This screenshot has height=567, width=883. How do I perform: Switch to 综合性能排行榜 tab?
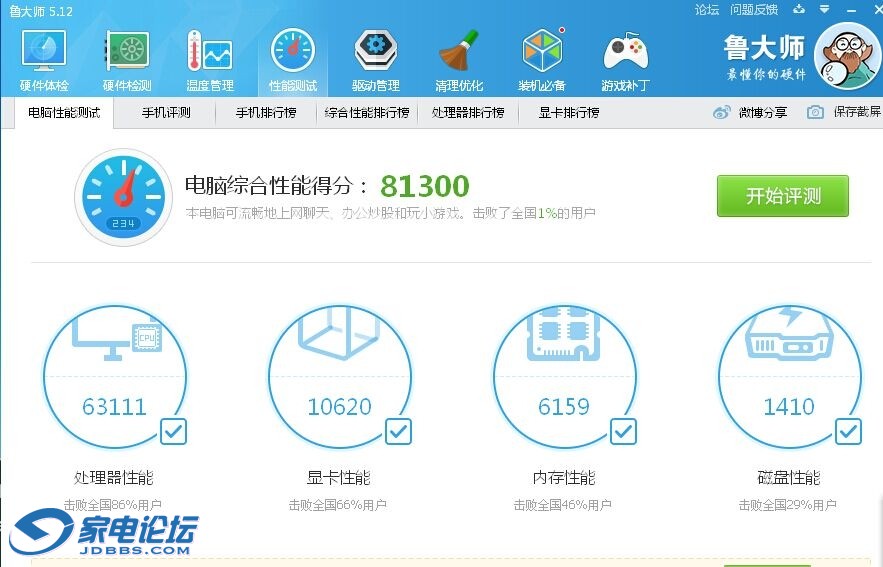[367, 113]
